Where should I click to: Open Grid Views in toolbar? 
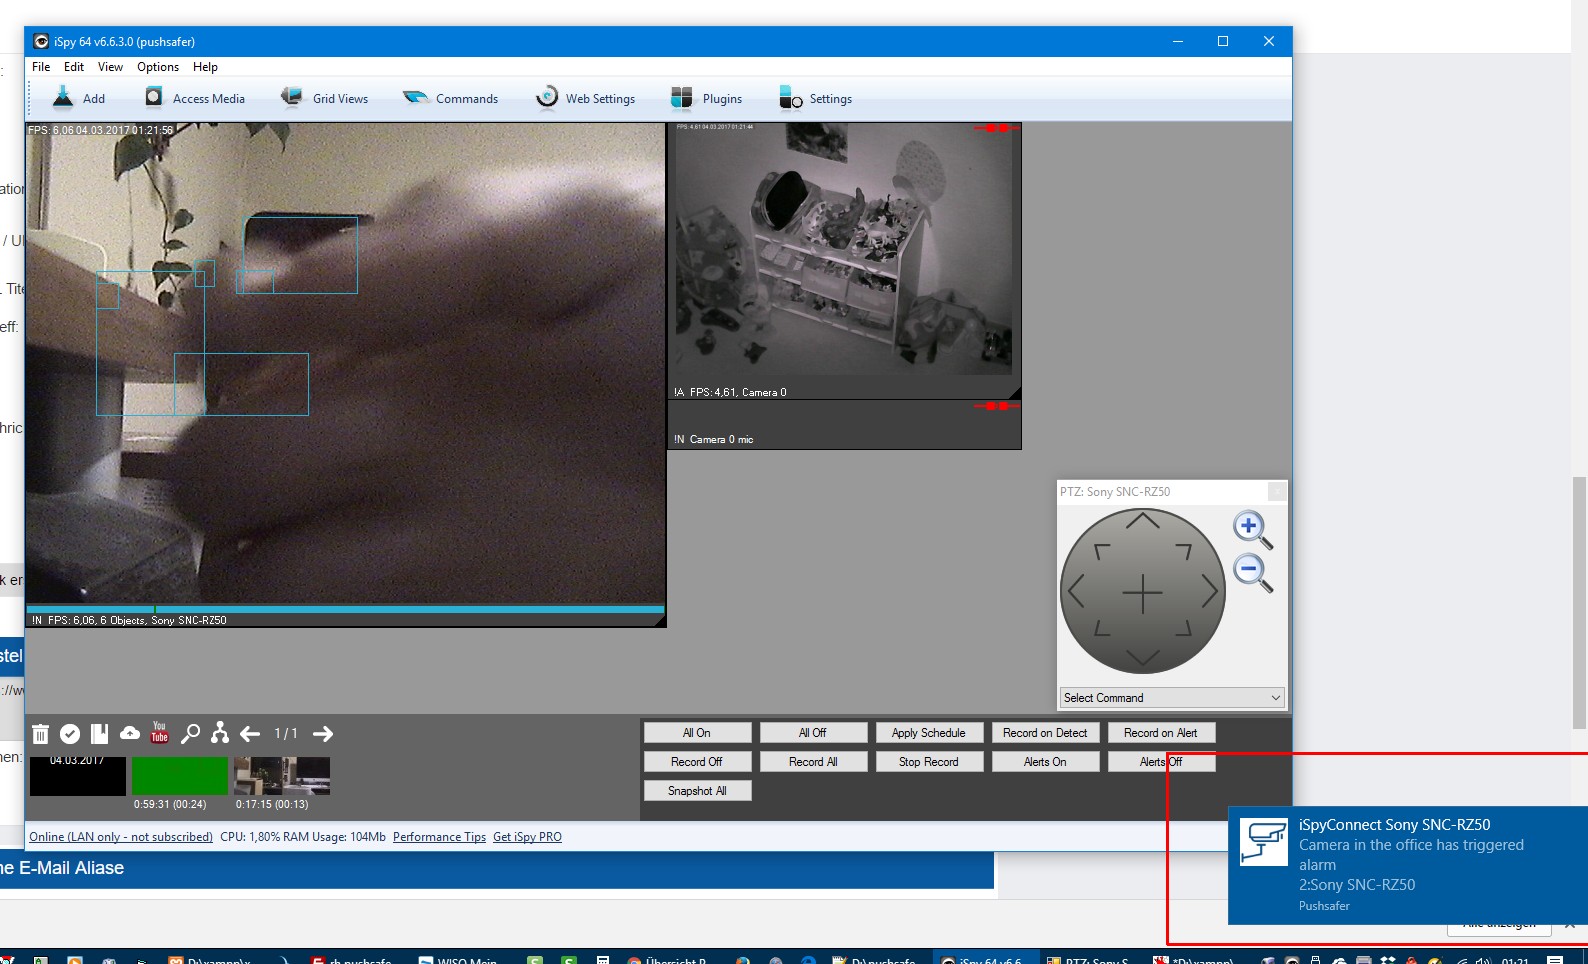pyautogui.click(x=324, y=98)
